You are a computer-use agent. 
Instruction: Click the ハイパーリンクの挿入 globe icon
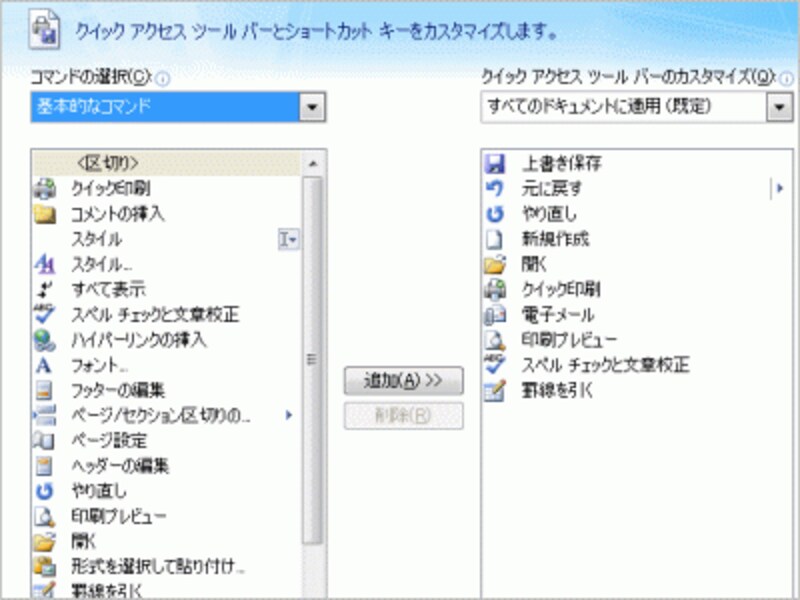tap(44, 340)
